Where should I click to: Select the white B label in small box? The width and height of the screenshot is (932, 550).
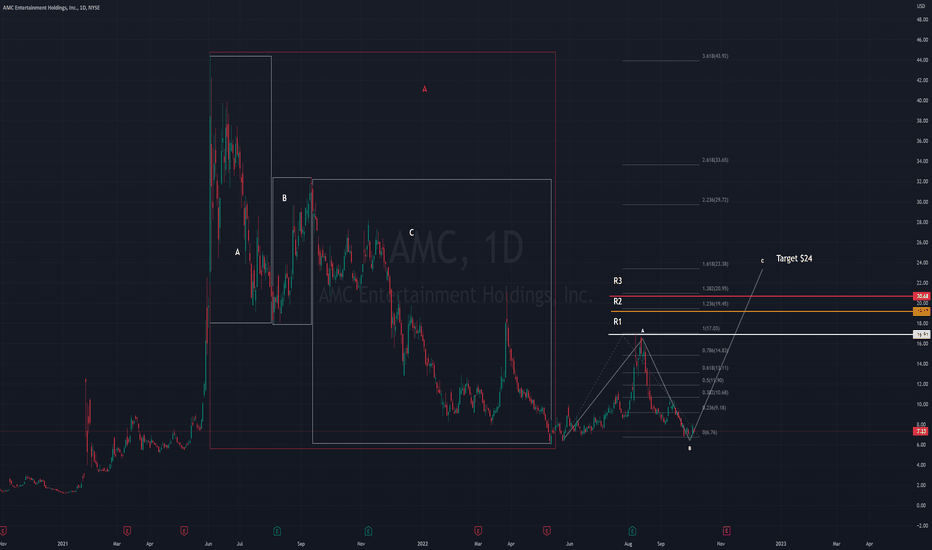[x=284, y=198]
